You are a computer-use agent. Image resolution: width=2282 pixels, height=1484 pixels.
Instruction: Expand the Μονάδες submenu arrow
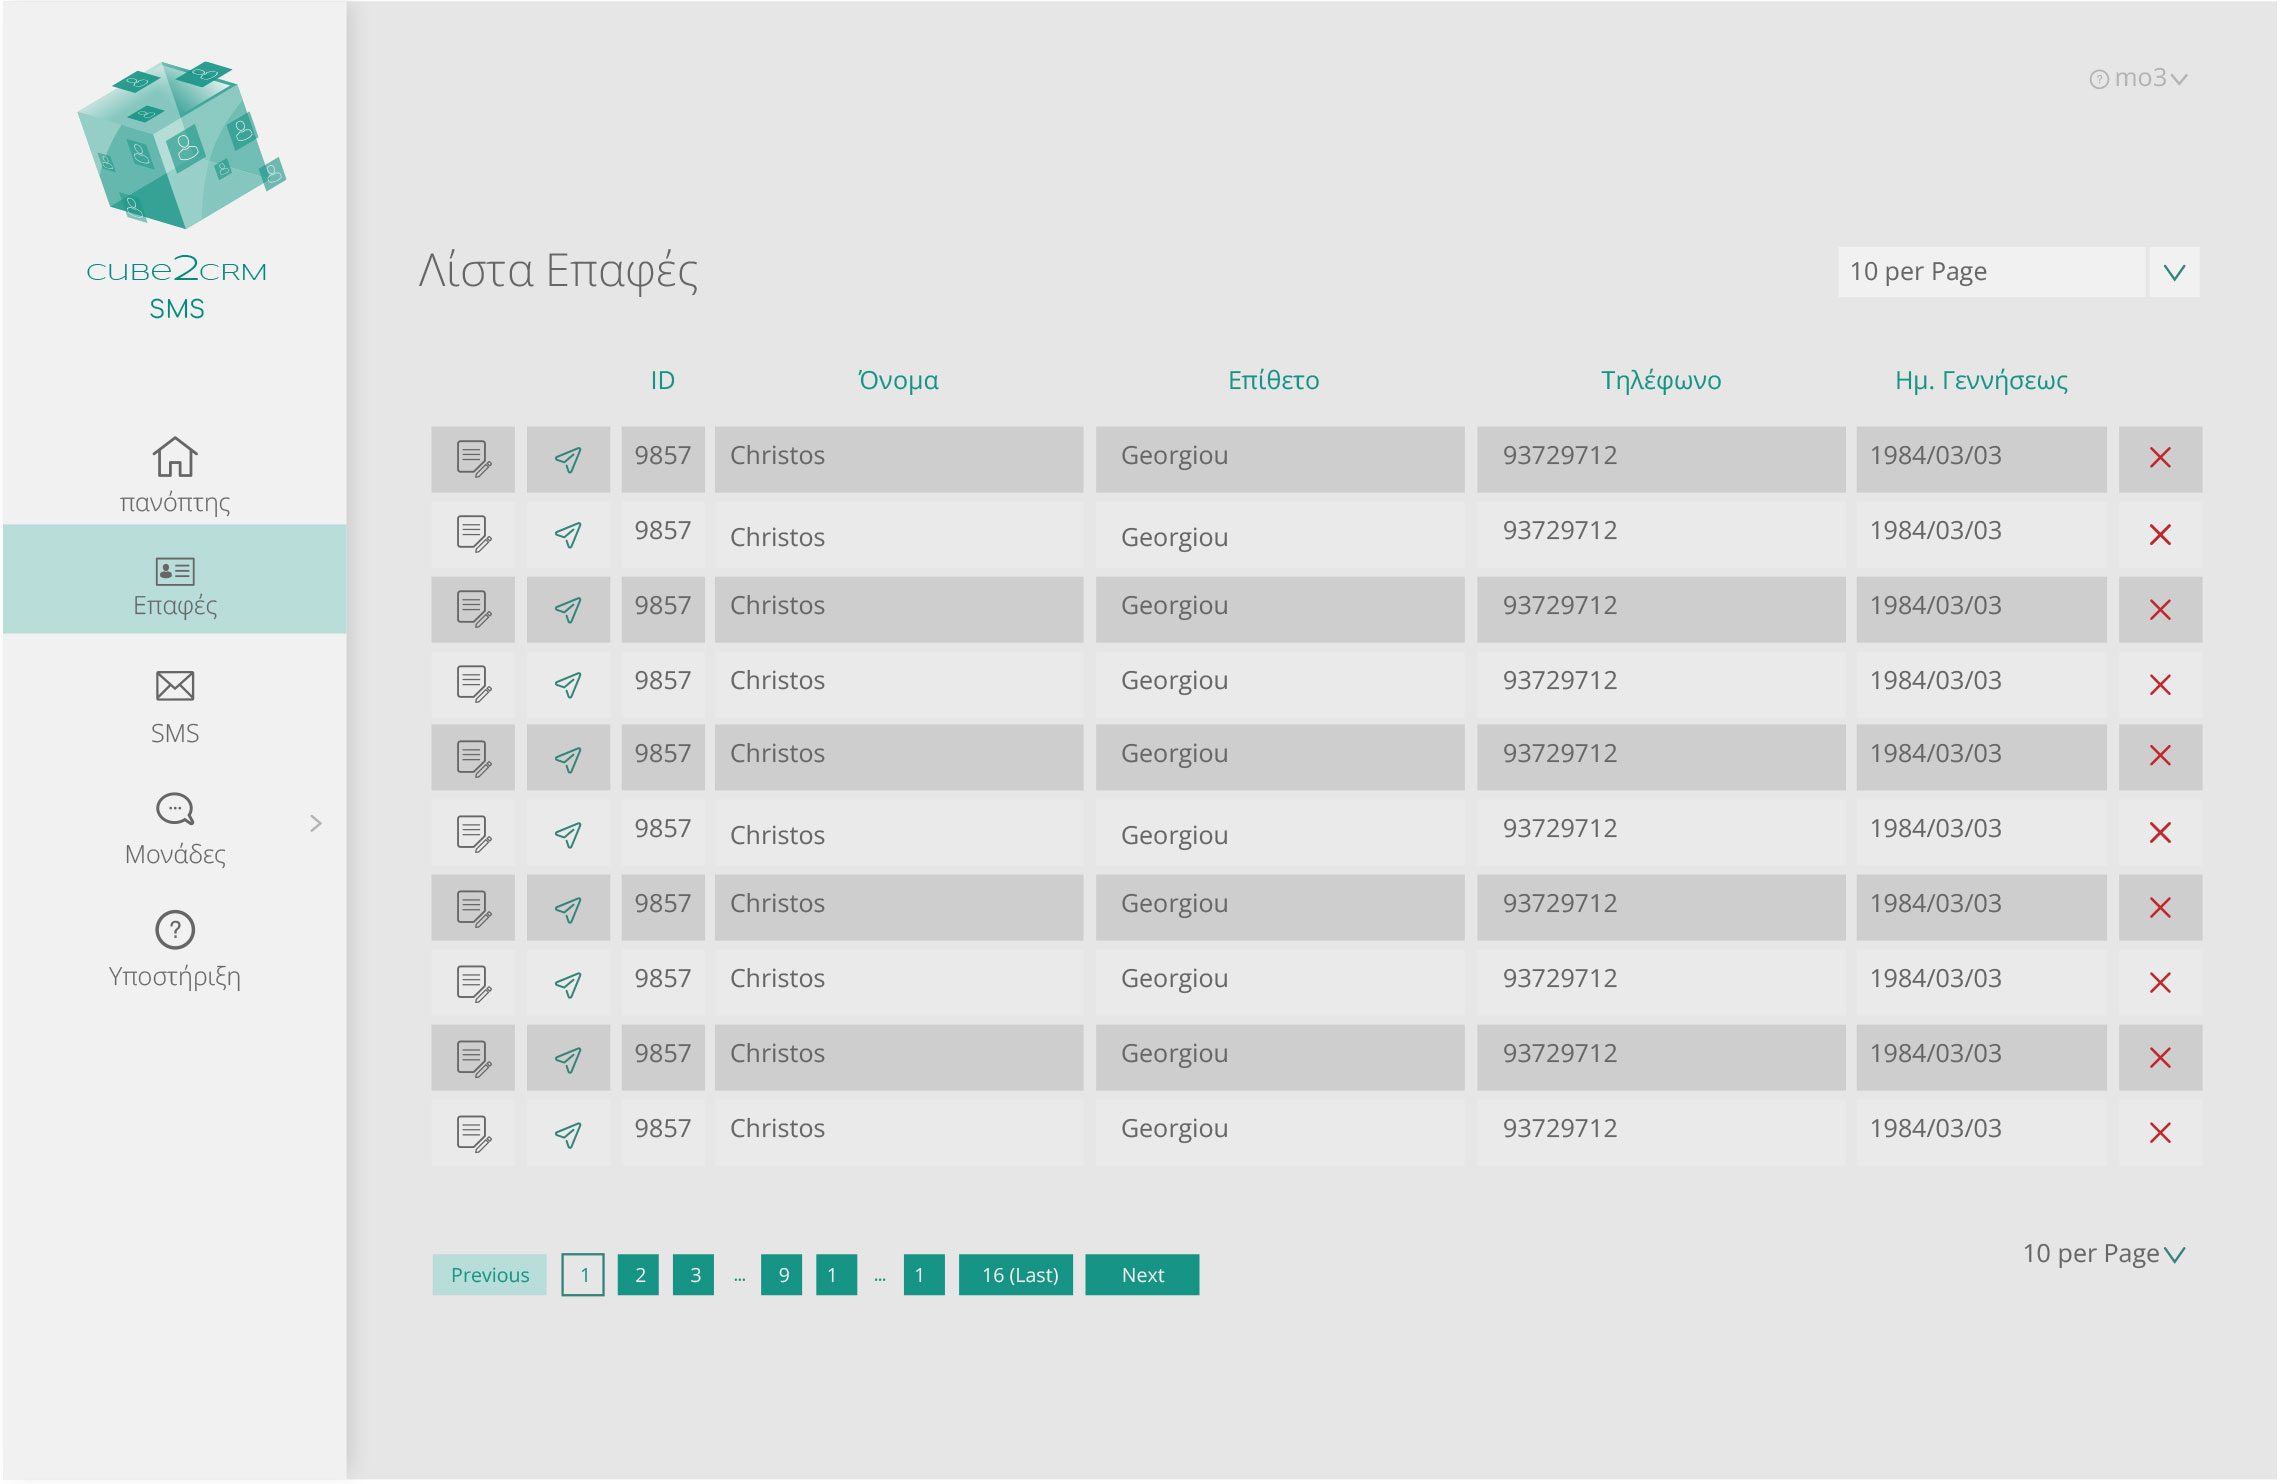point(316,823)
